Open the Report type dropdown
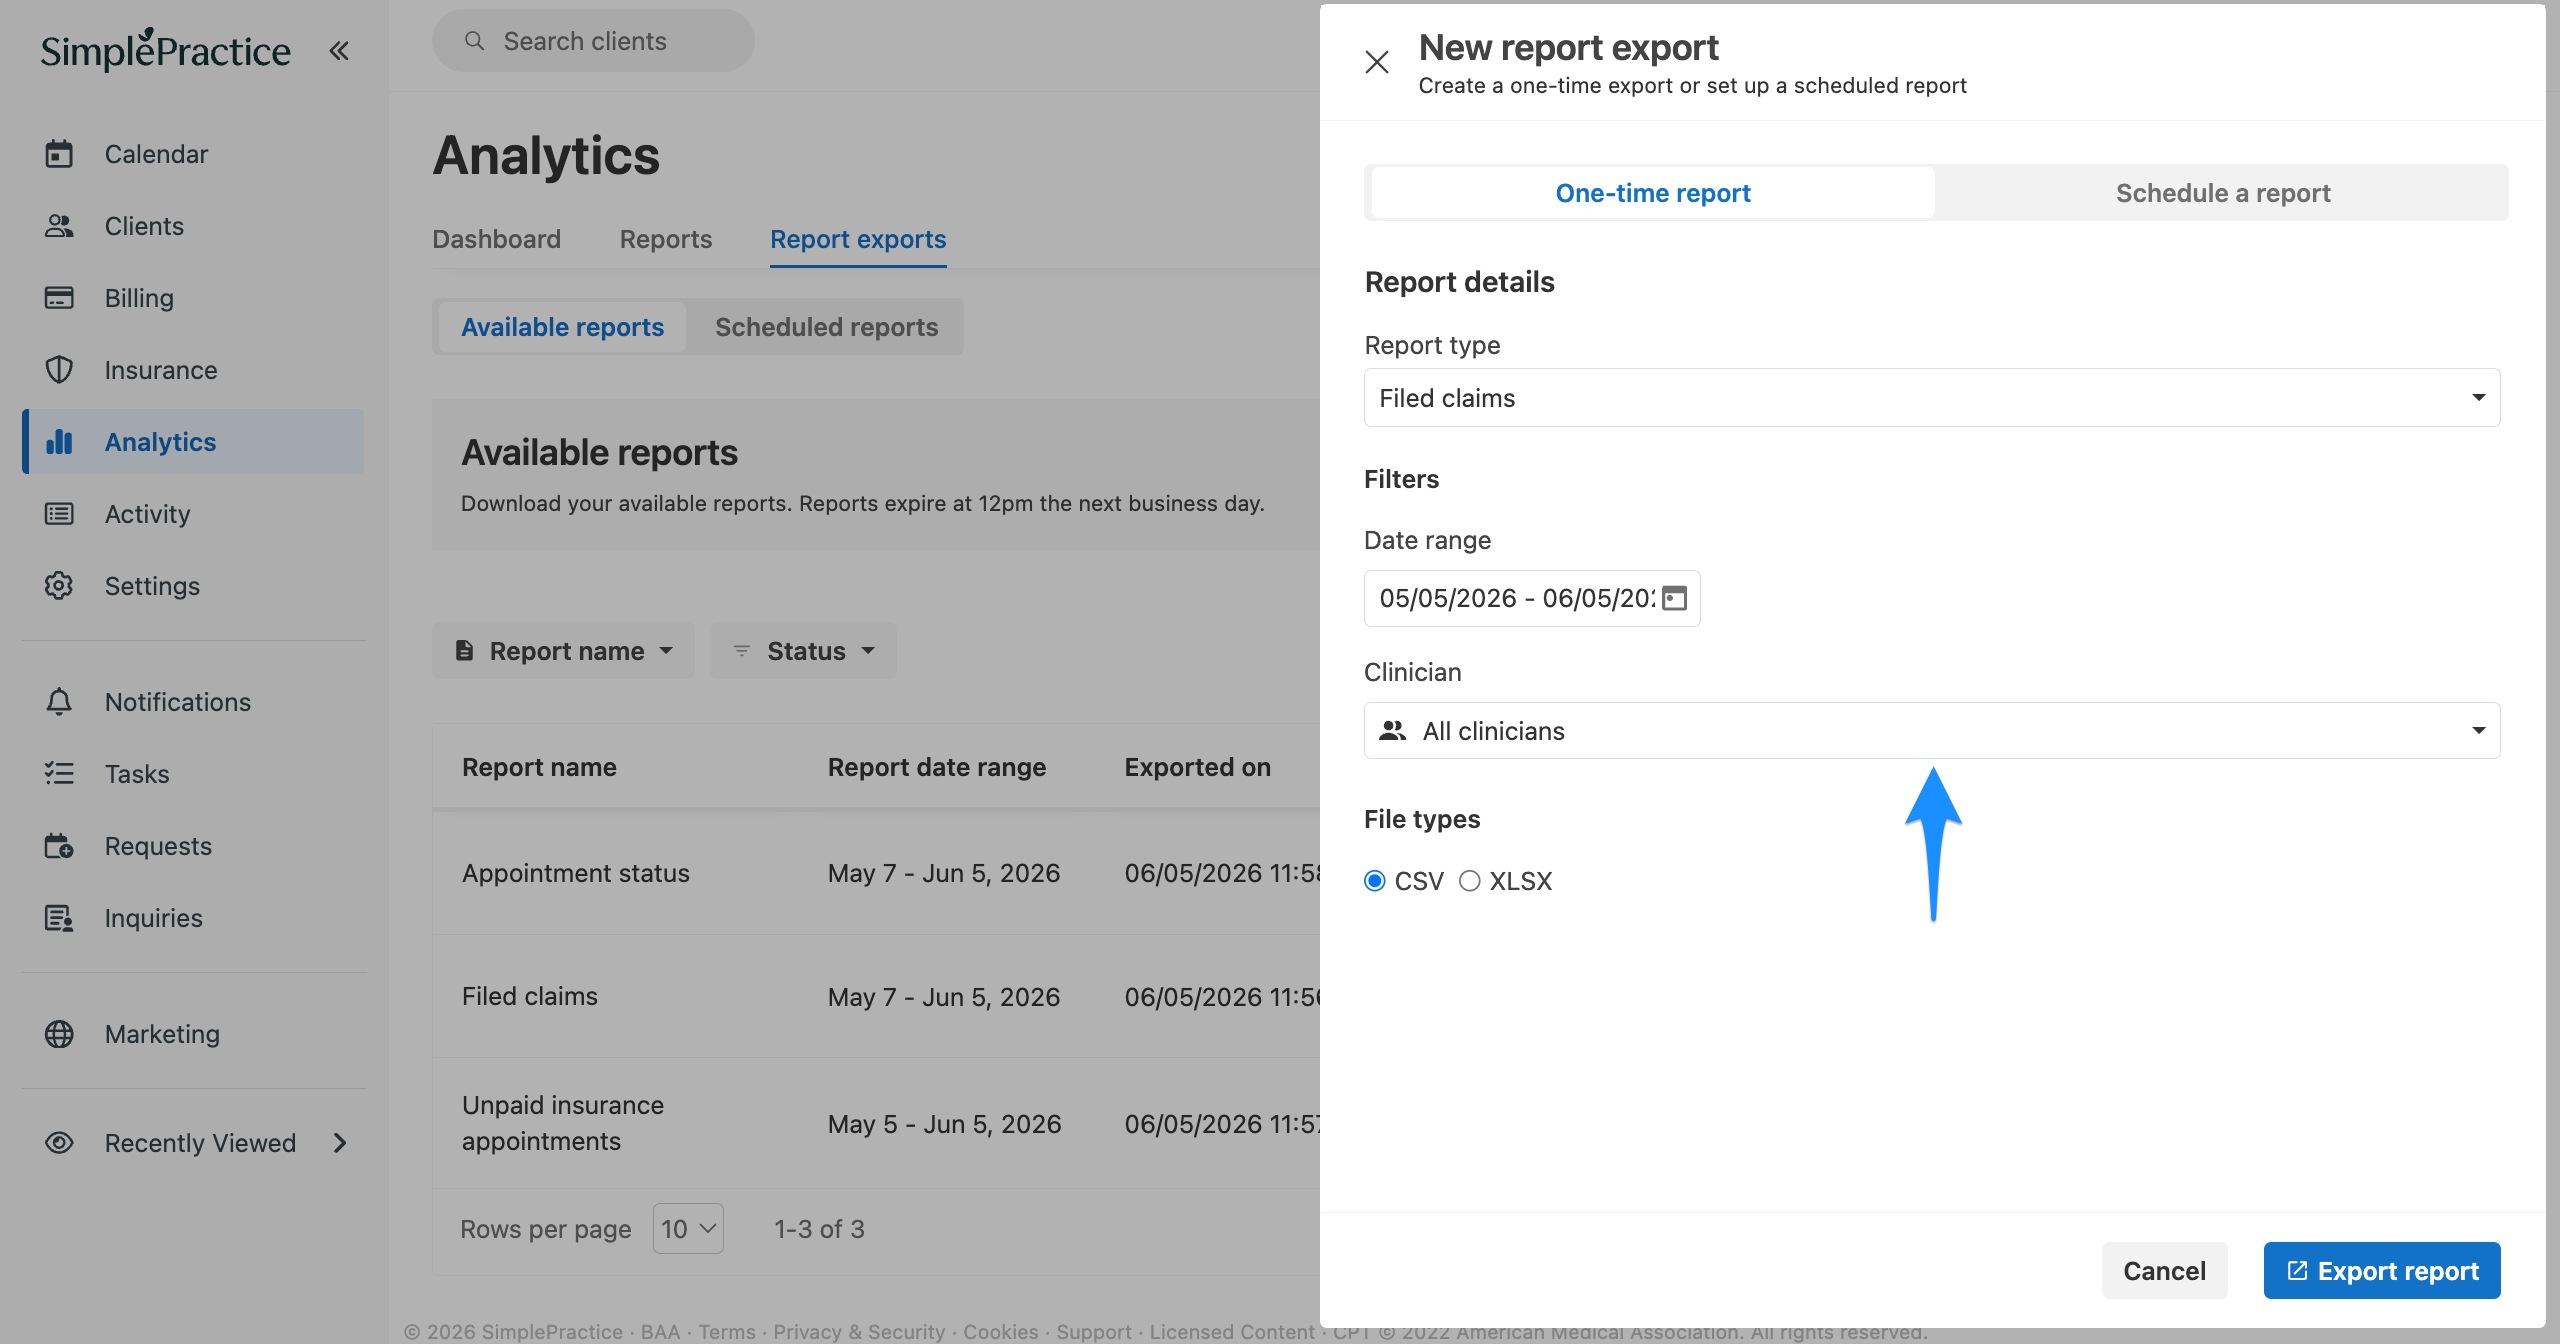The height and width of the screenshot is (1344, 2560). (x=1932, y=398)
